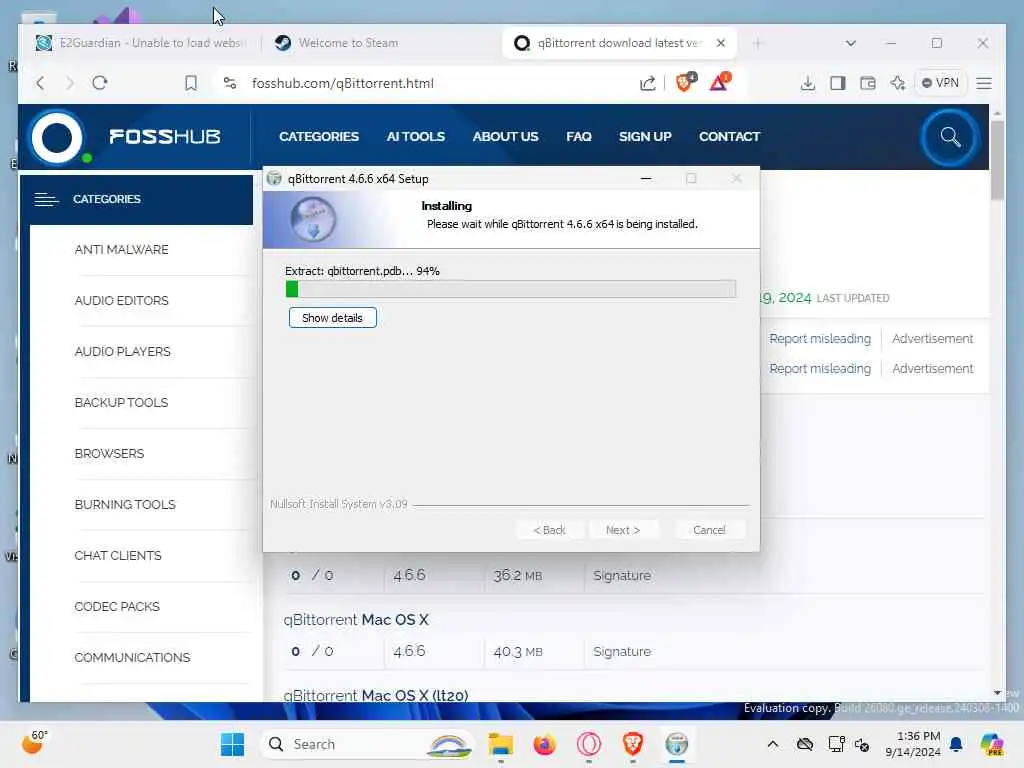This screenshot has height=768, width=1024.
Task: Click qBittorrent installer taskbar icon
Action: 677,744
